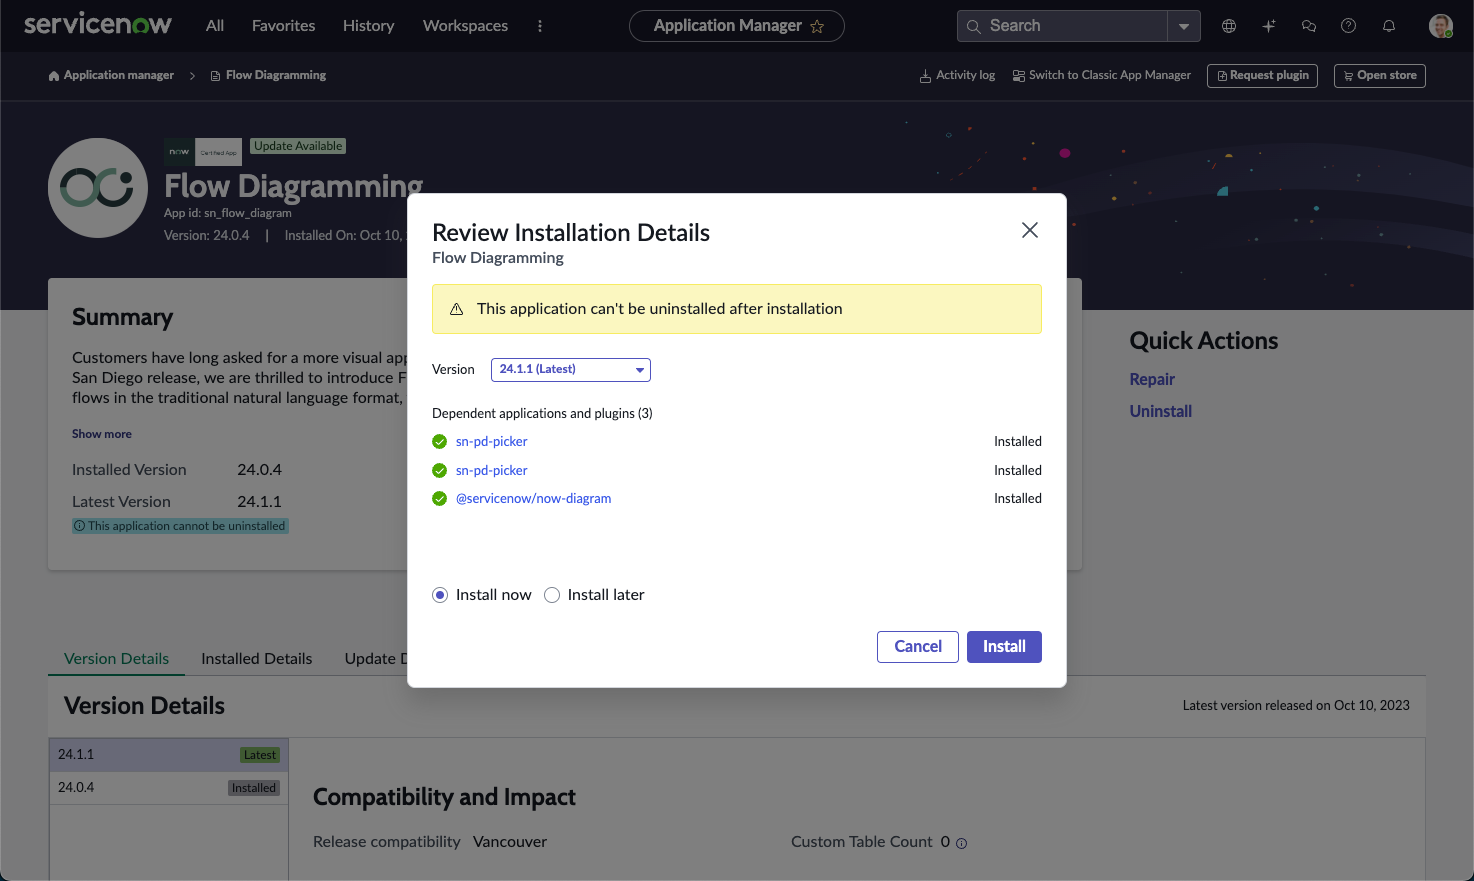1474x881 pixels.
Task: Select version 24.0.4 in the version list
Action: tap(169, 788)
